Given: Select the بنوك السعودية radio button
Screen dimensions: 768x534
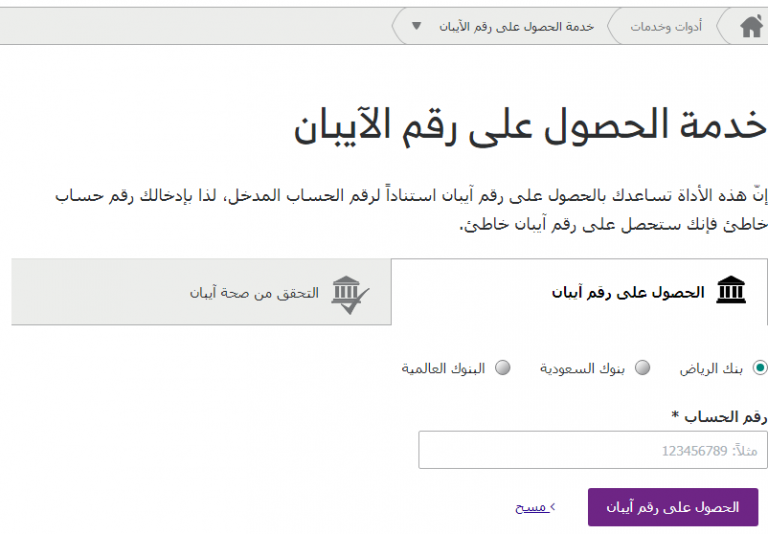Looking at the screenshot, I should pyautogui.click(x=643, y=367).
